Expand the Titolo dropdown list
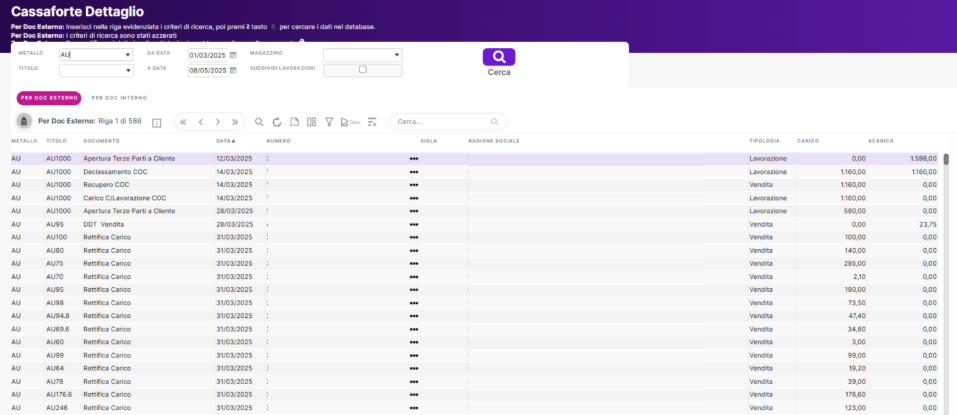 coord(128,71)
